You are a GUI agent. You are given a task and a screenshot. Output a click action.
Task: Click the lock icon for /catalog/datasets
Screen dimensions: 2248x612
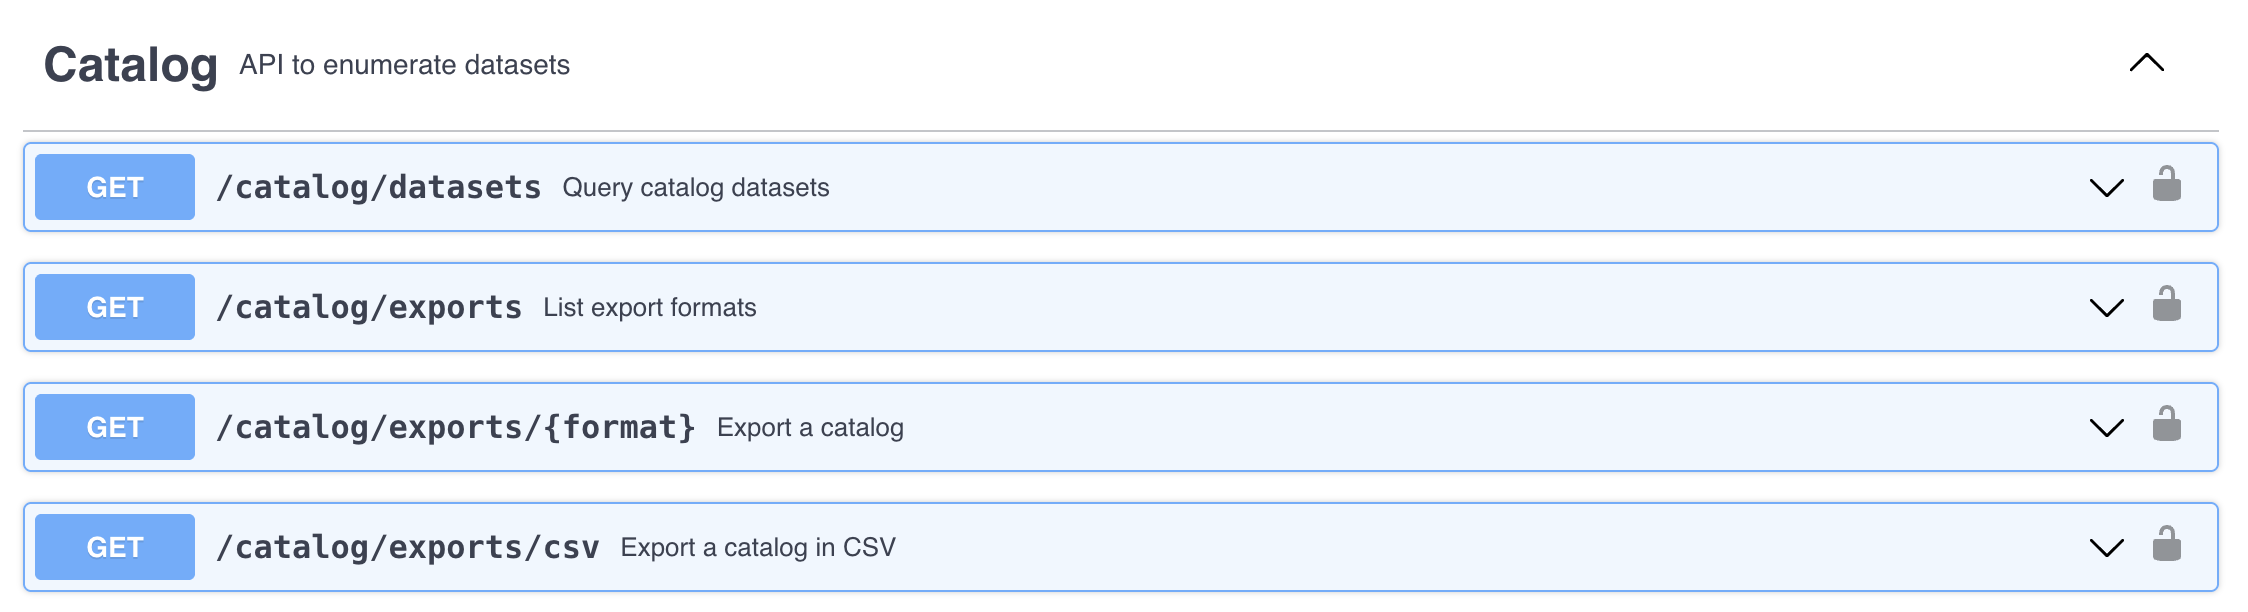[x=2166, y=185]
